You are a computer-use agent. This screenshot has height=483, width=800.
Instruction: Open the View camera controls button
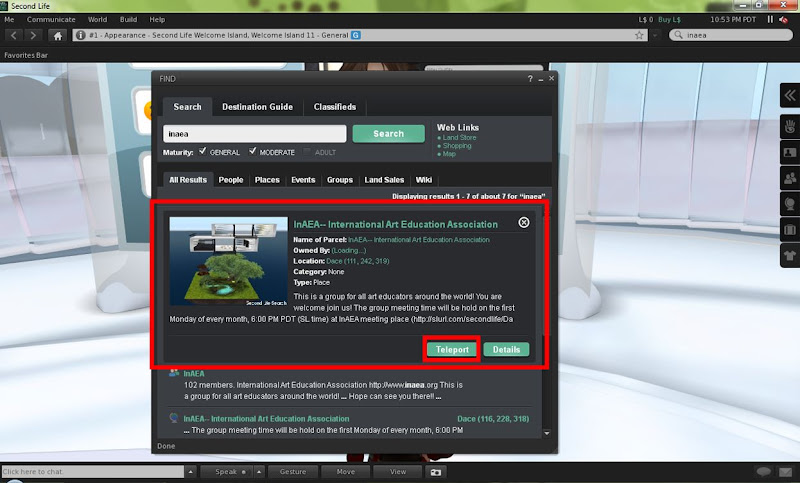pos(398,472)
